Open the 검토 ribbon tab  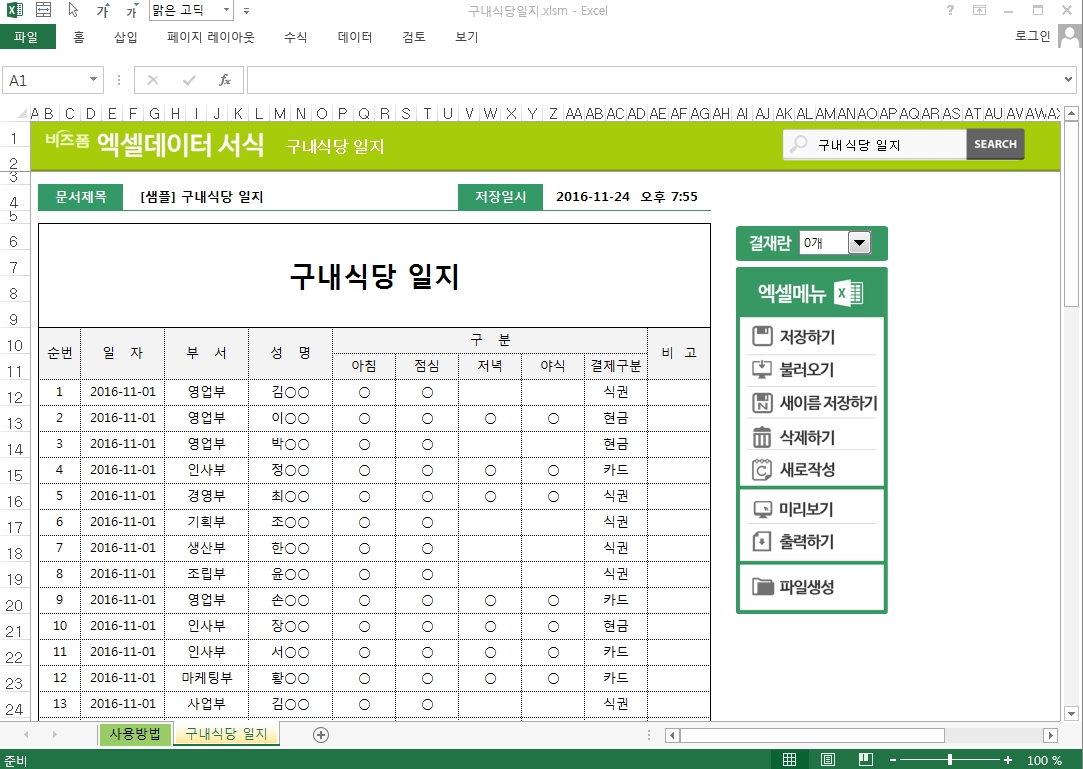tap(414, 37)
